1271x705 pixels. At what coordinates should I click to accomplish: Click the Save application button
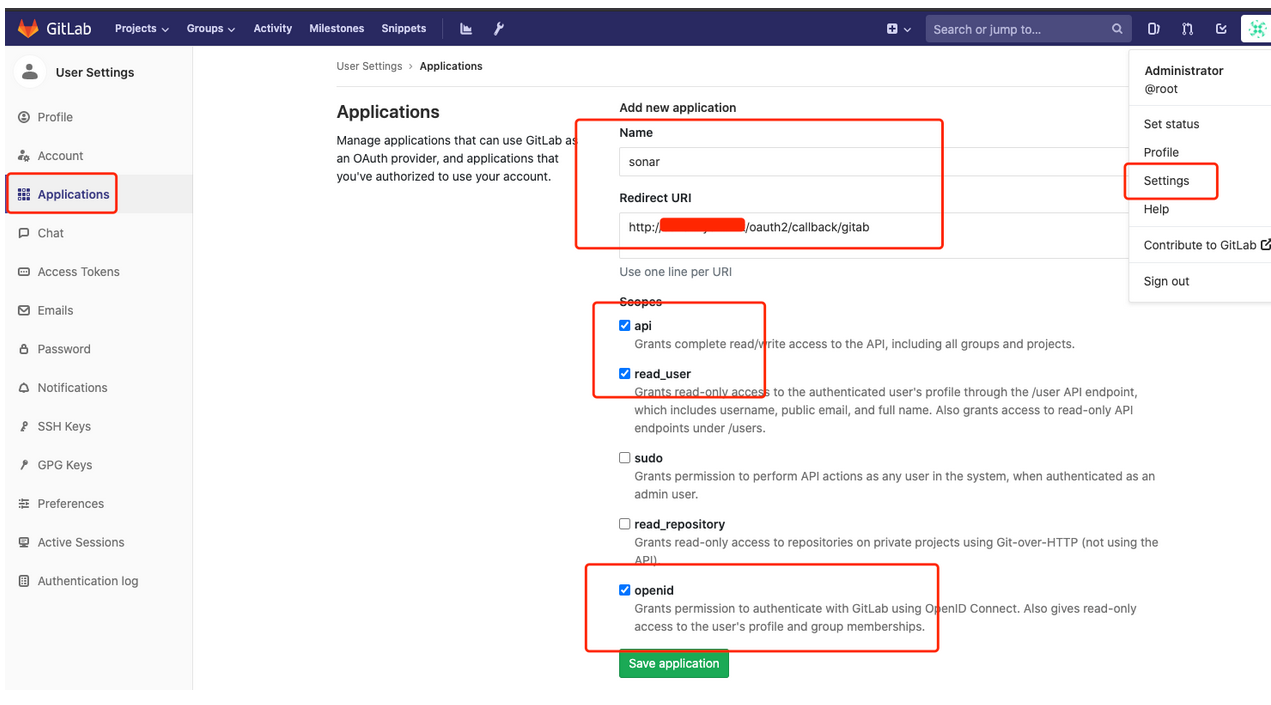(673, 663)
